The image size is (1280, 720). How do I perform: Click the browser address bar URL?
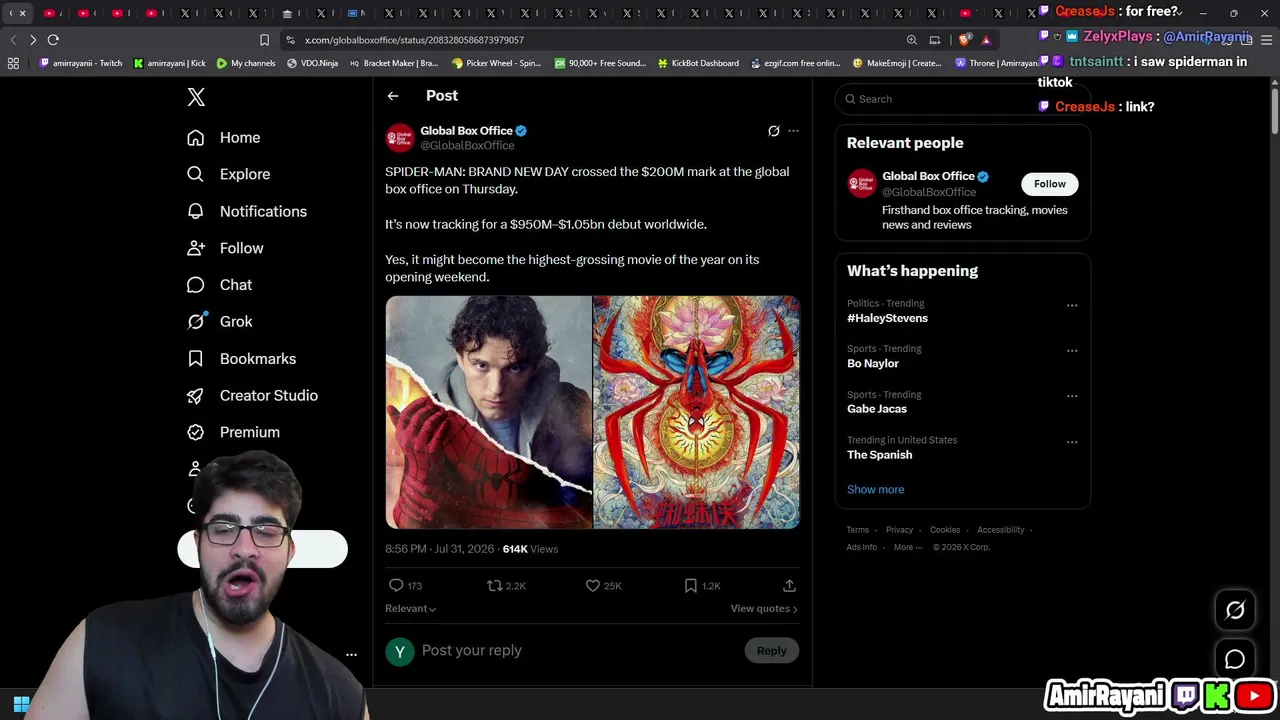(x=414, y=40)
